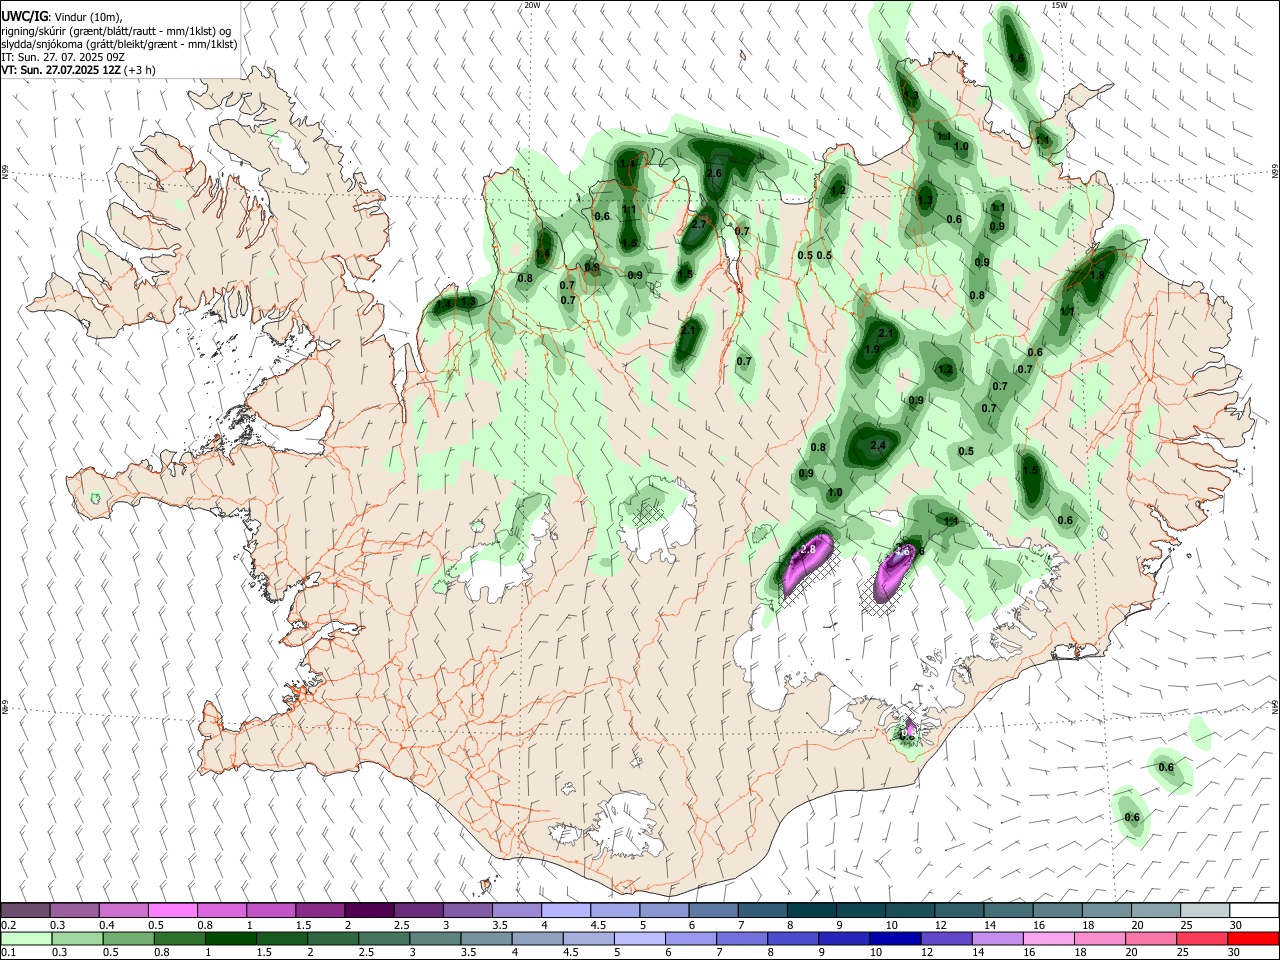Click the 2.8 value on the purple patch
The height and width of the screenshot is (960, 1280).
click(808, 549)
